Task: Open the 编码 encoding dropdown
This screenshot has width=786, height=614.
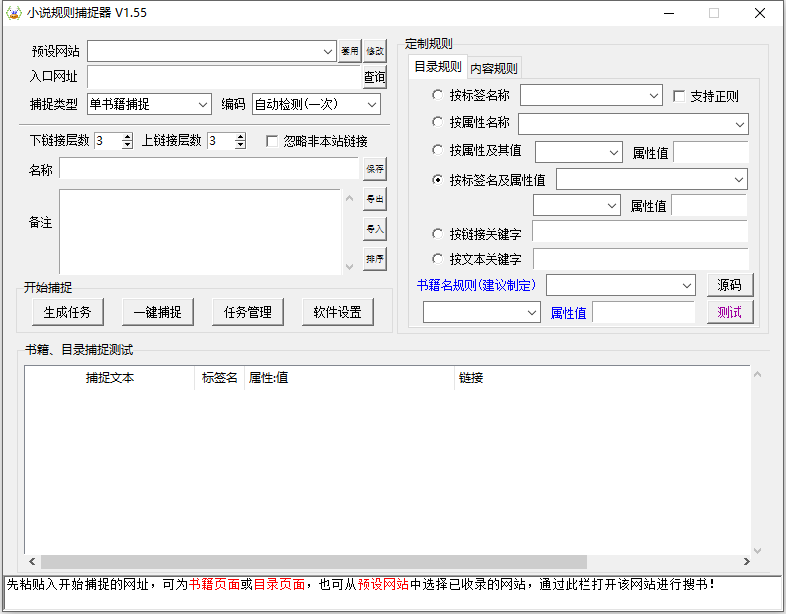Action: tap(372, 104)
